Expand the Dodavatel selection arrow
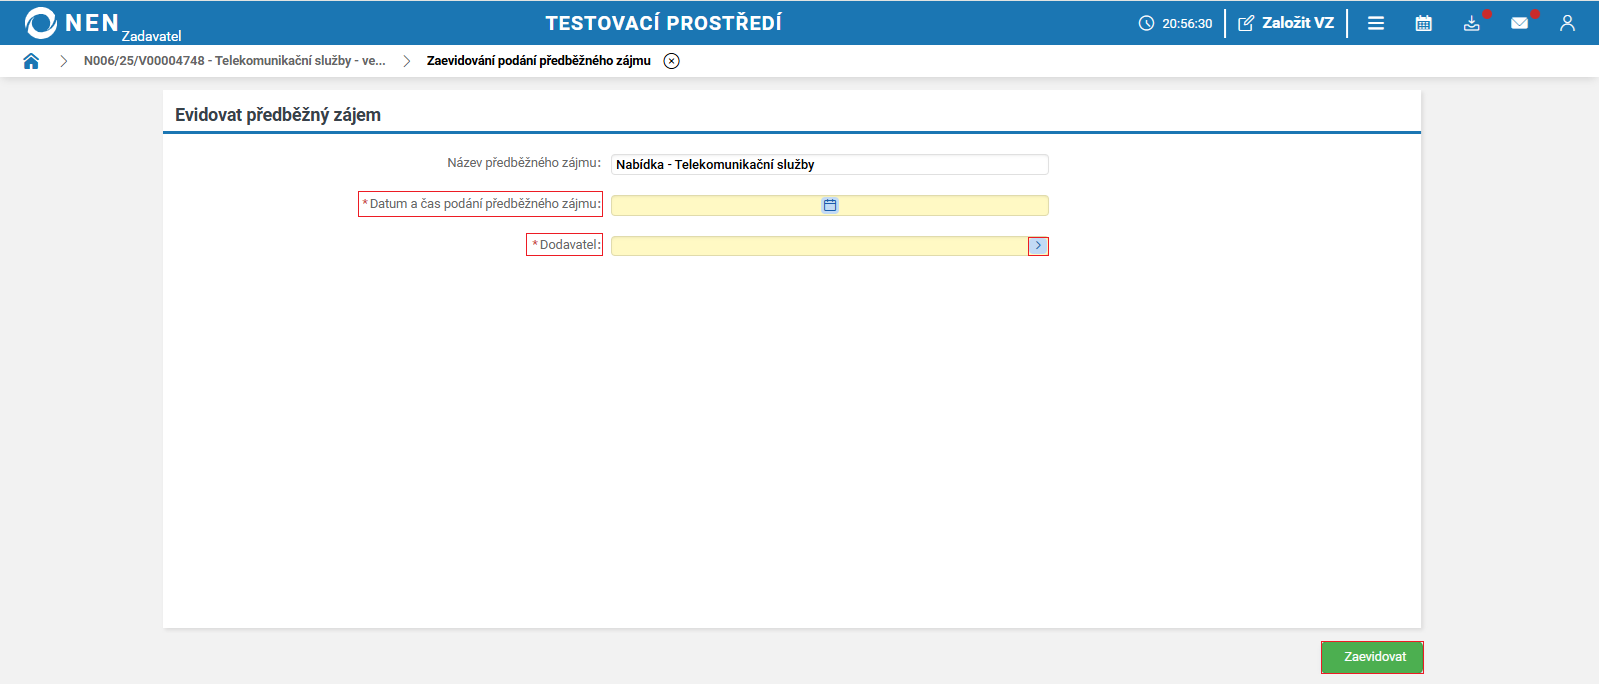 coord(1038,246)
